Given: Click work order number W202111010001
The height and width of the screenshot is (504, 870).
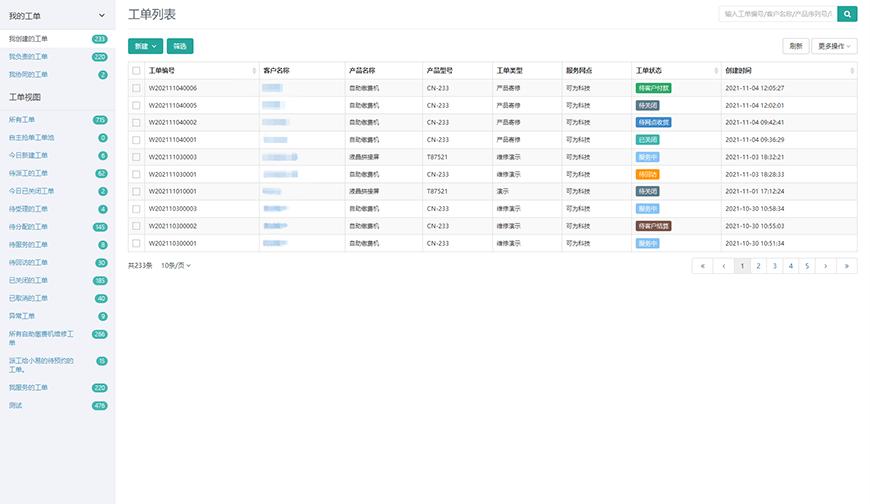Looking at the screenshot, I should click(173, 191).
